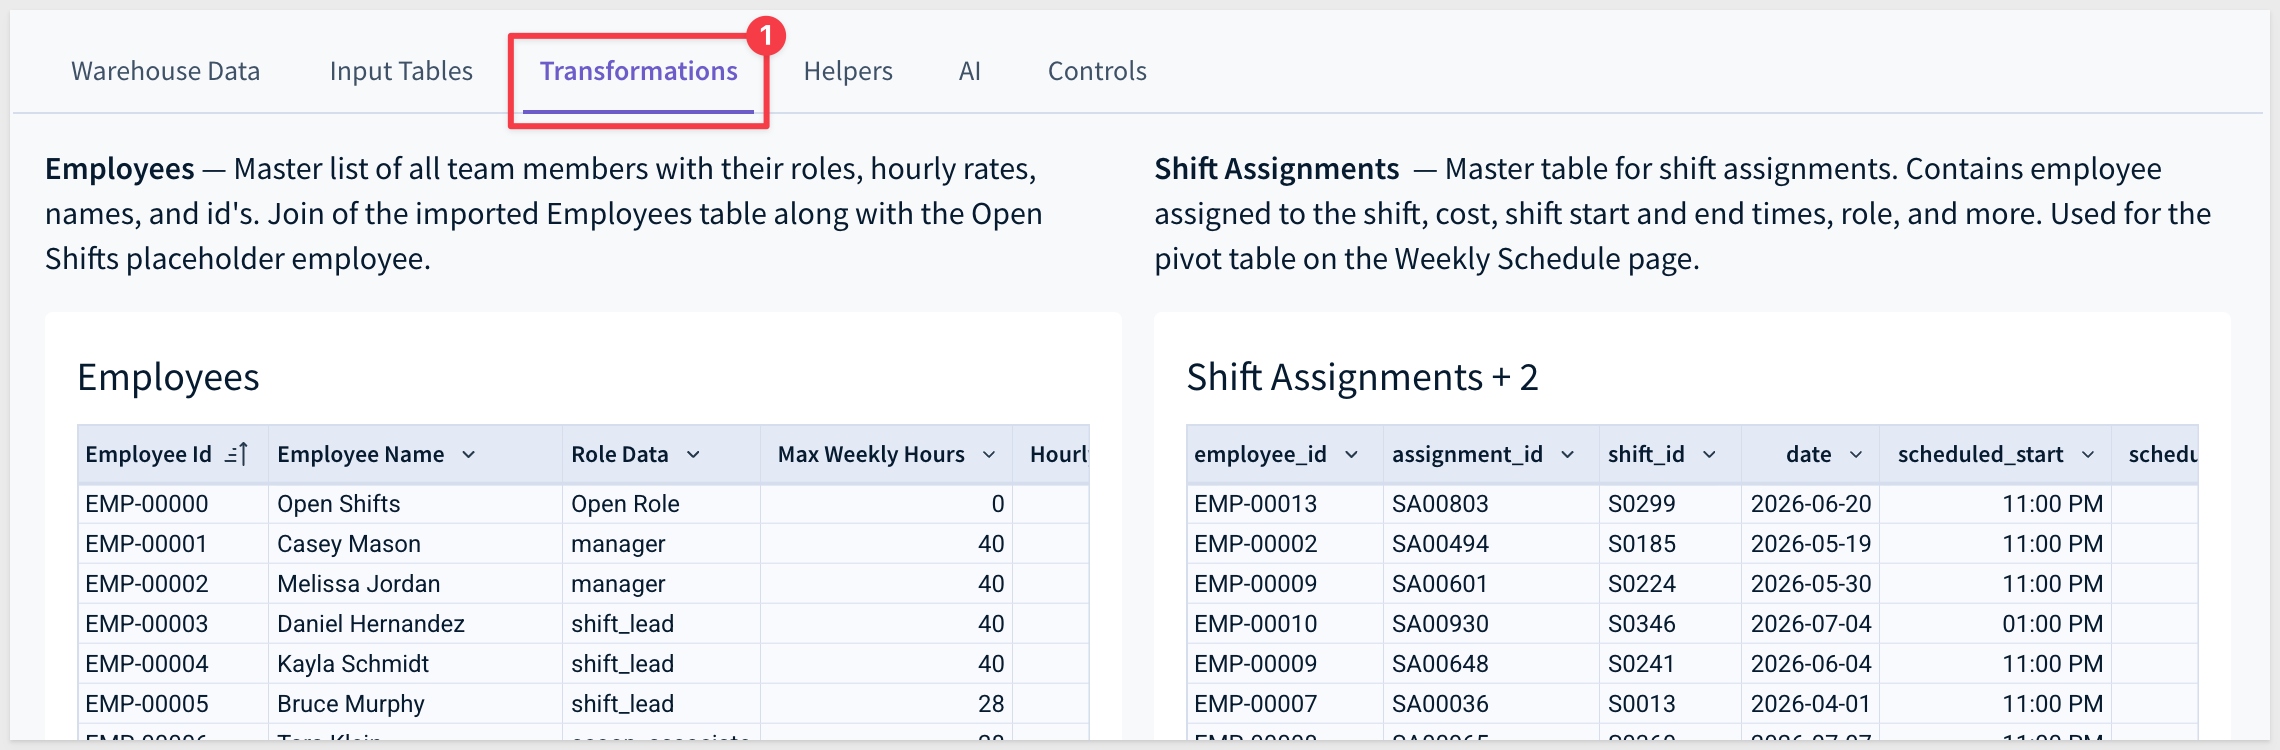
Task: Open the Helpers tab
Action: coord(848,71)
